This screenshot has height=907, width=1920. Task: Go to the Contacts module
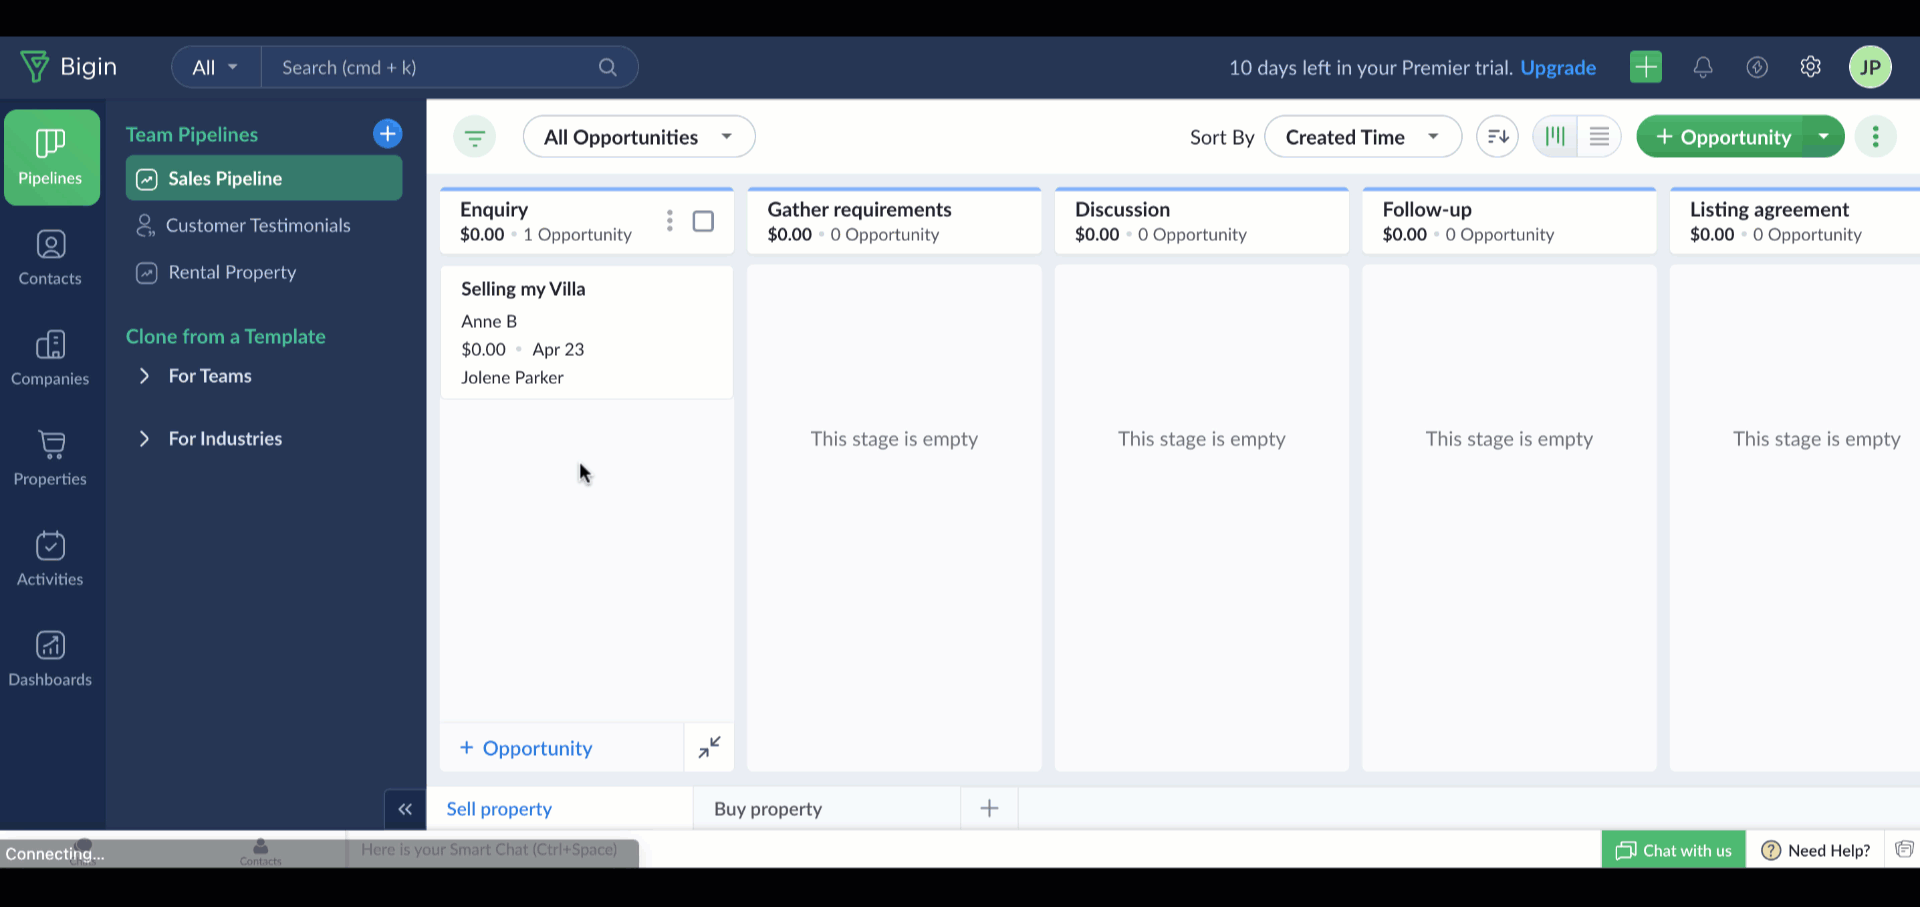(50, 258)
